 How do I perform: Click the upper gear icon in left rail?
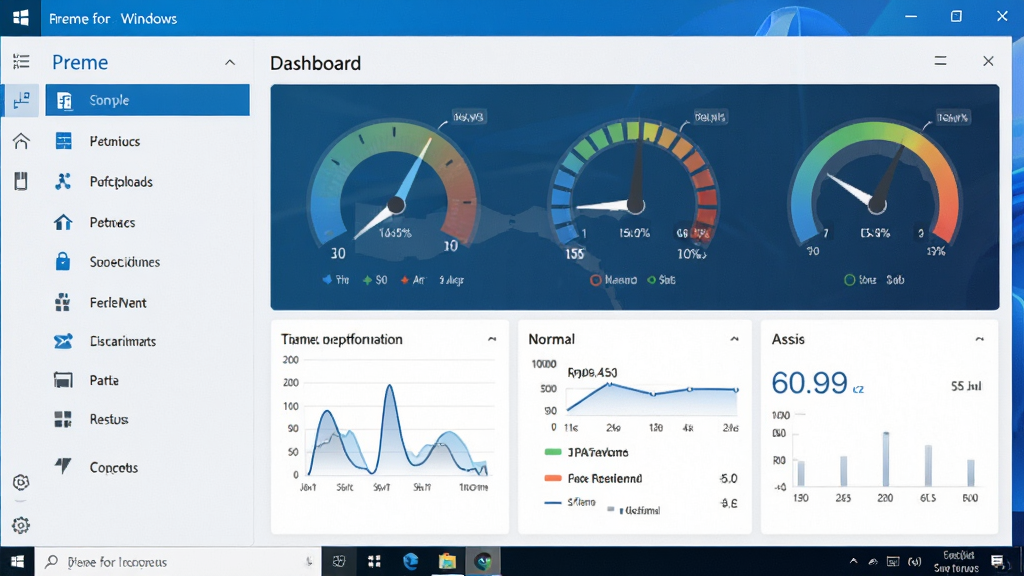tap(21, 482)
